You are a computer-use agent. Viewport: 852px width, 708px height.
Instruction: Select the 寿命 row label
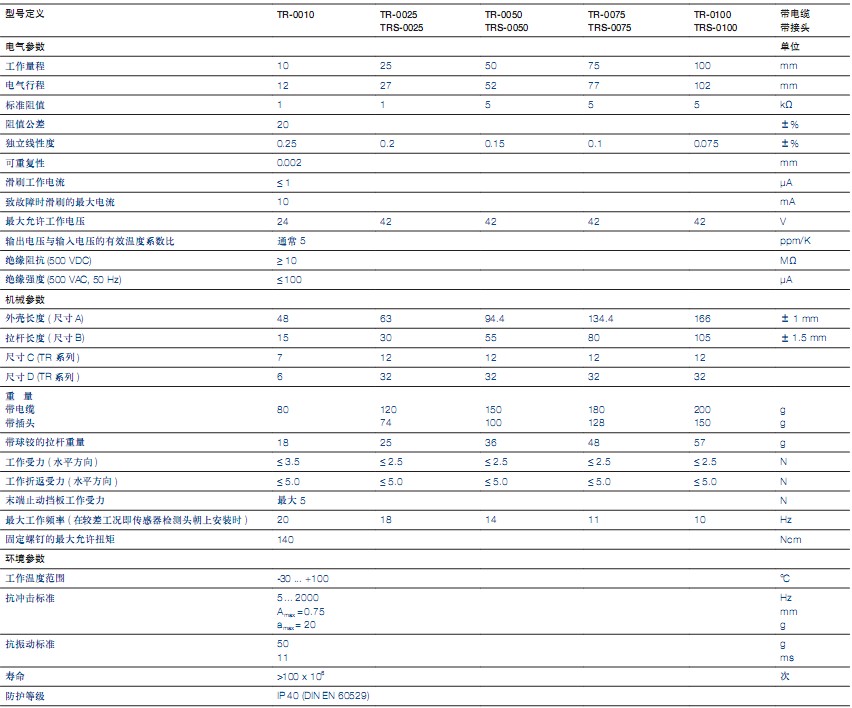pos(14,676)
